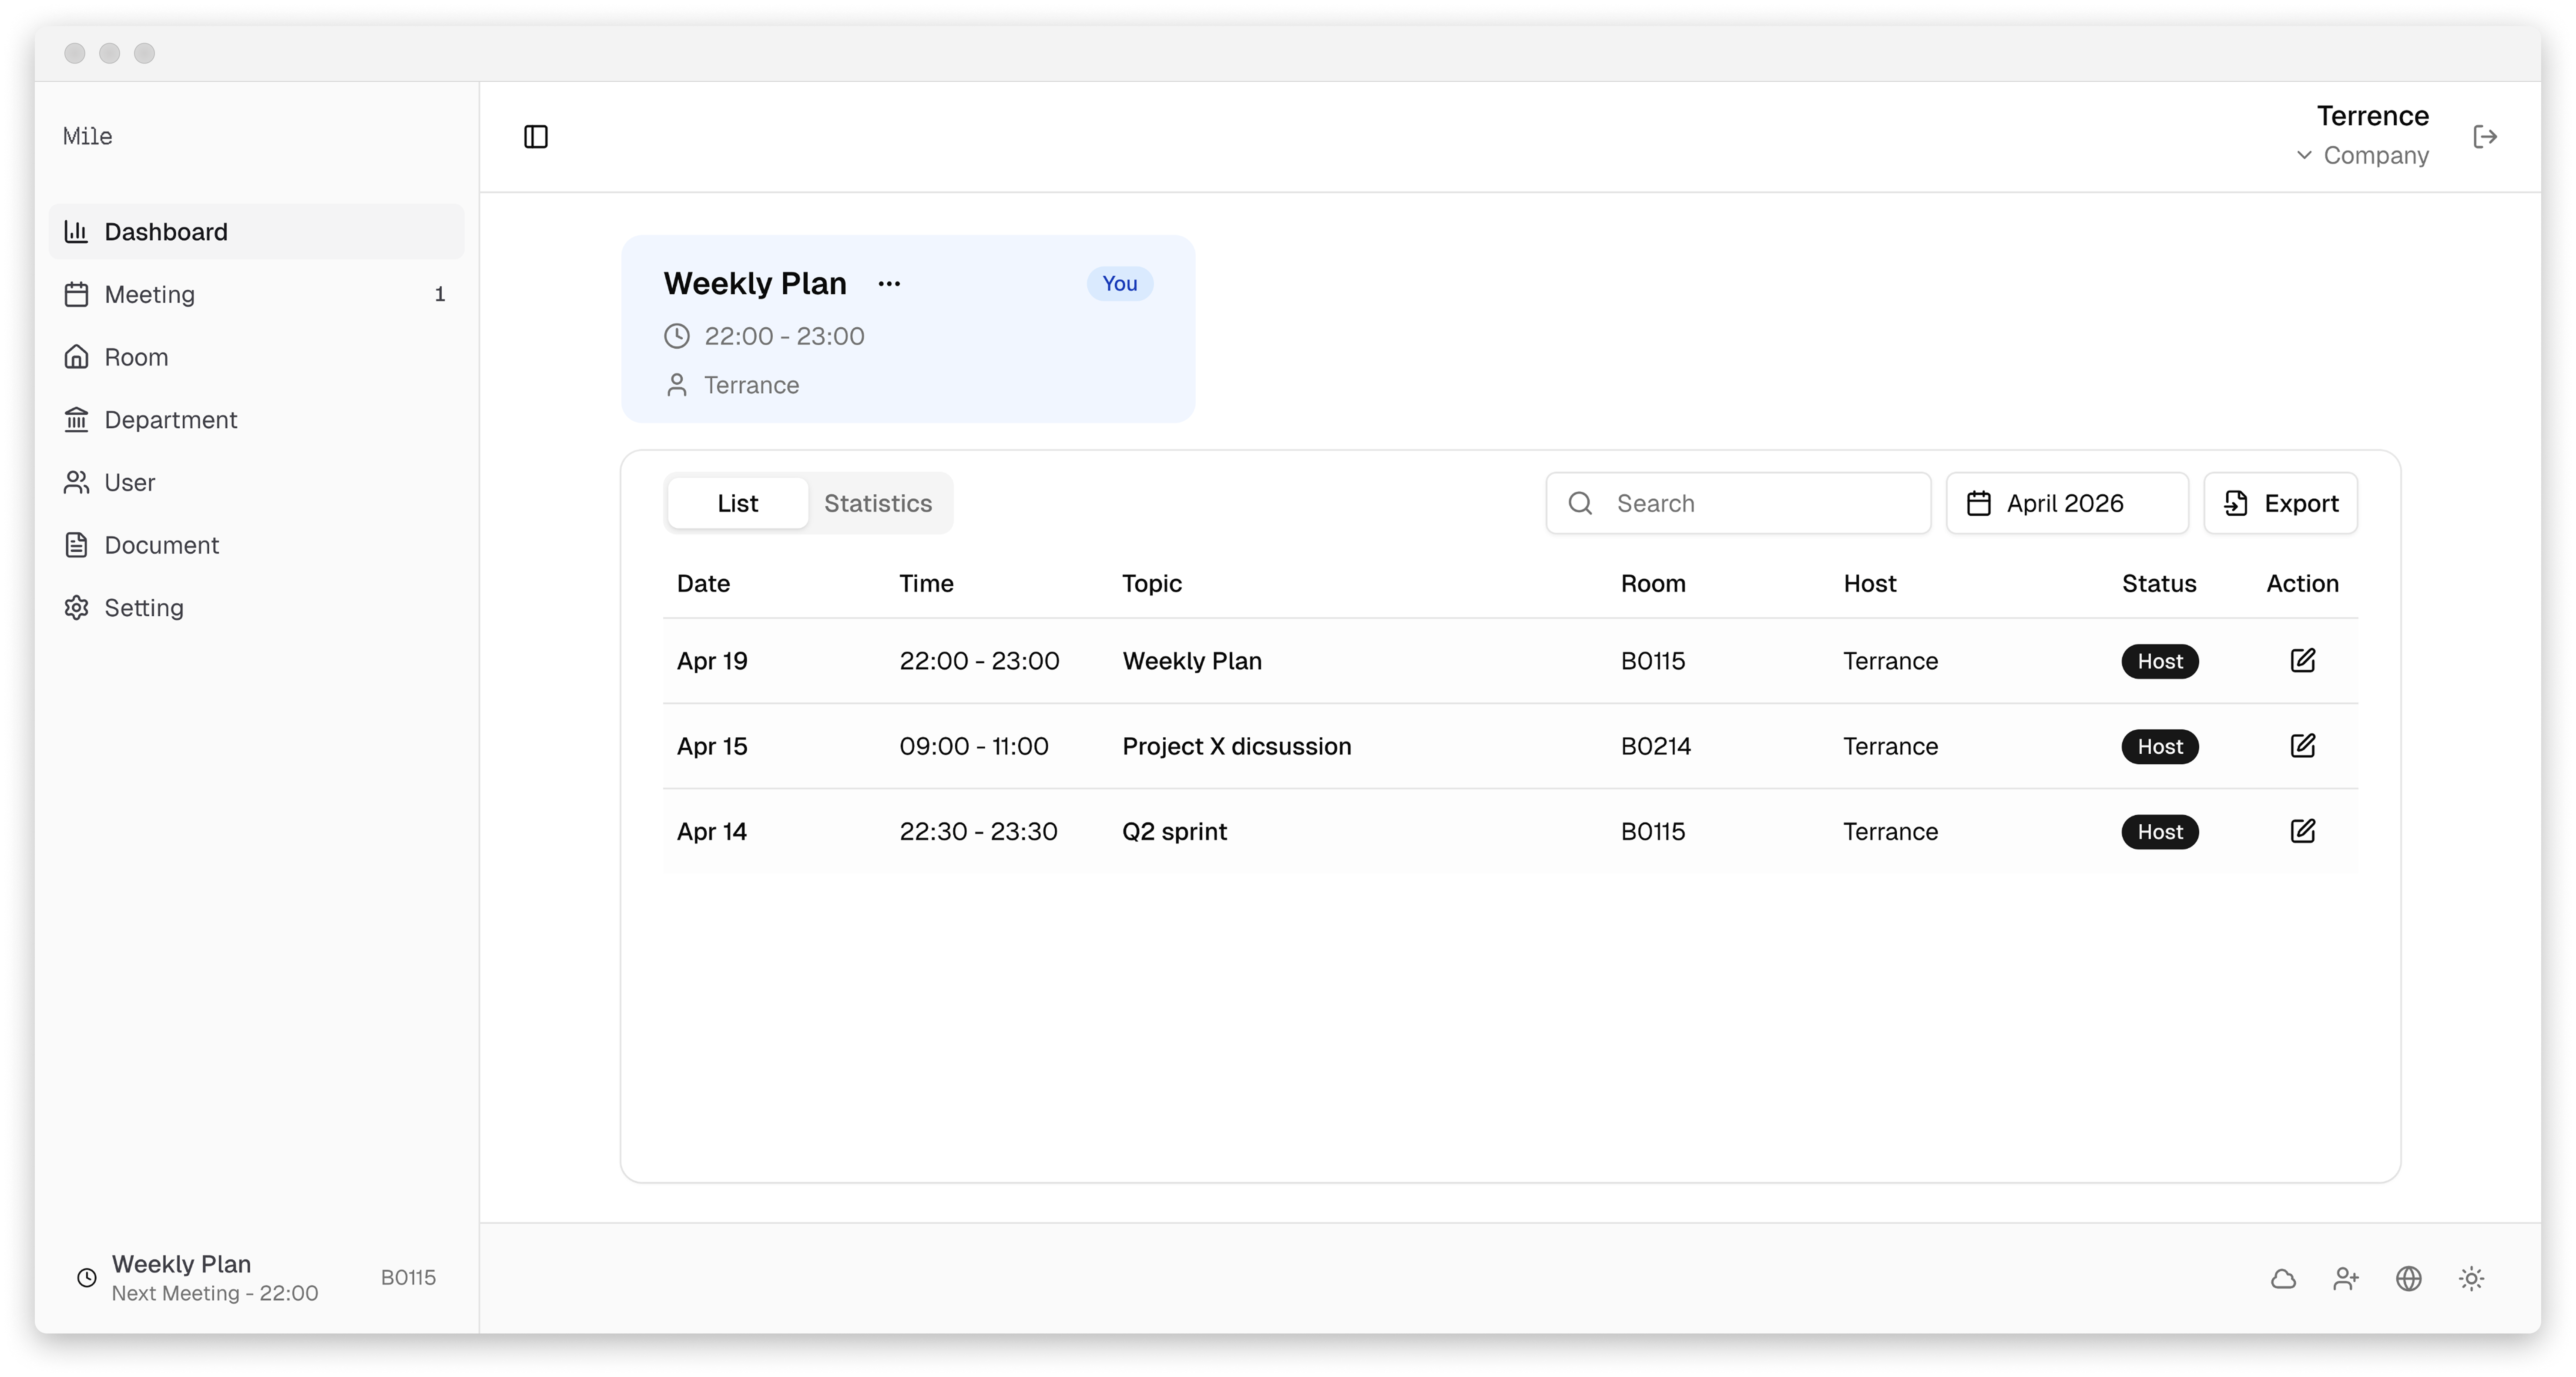2576x1377 pixels.
Task: Click the Host status badge for Apr 19
Action: tap(2160, 661)
